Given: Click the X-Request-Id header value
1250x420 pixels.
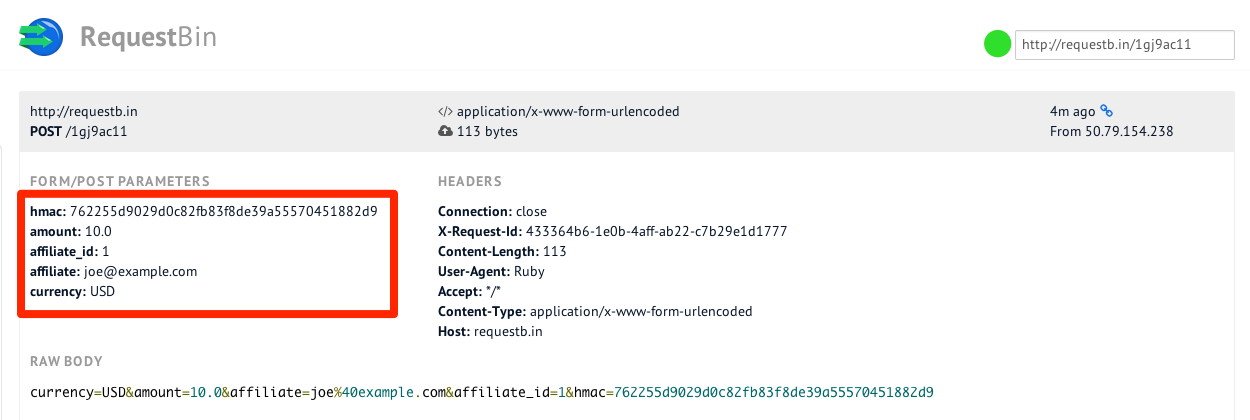Looking at the screenshot, I should coord(657,231).
